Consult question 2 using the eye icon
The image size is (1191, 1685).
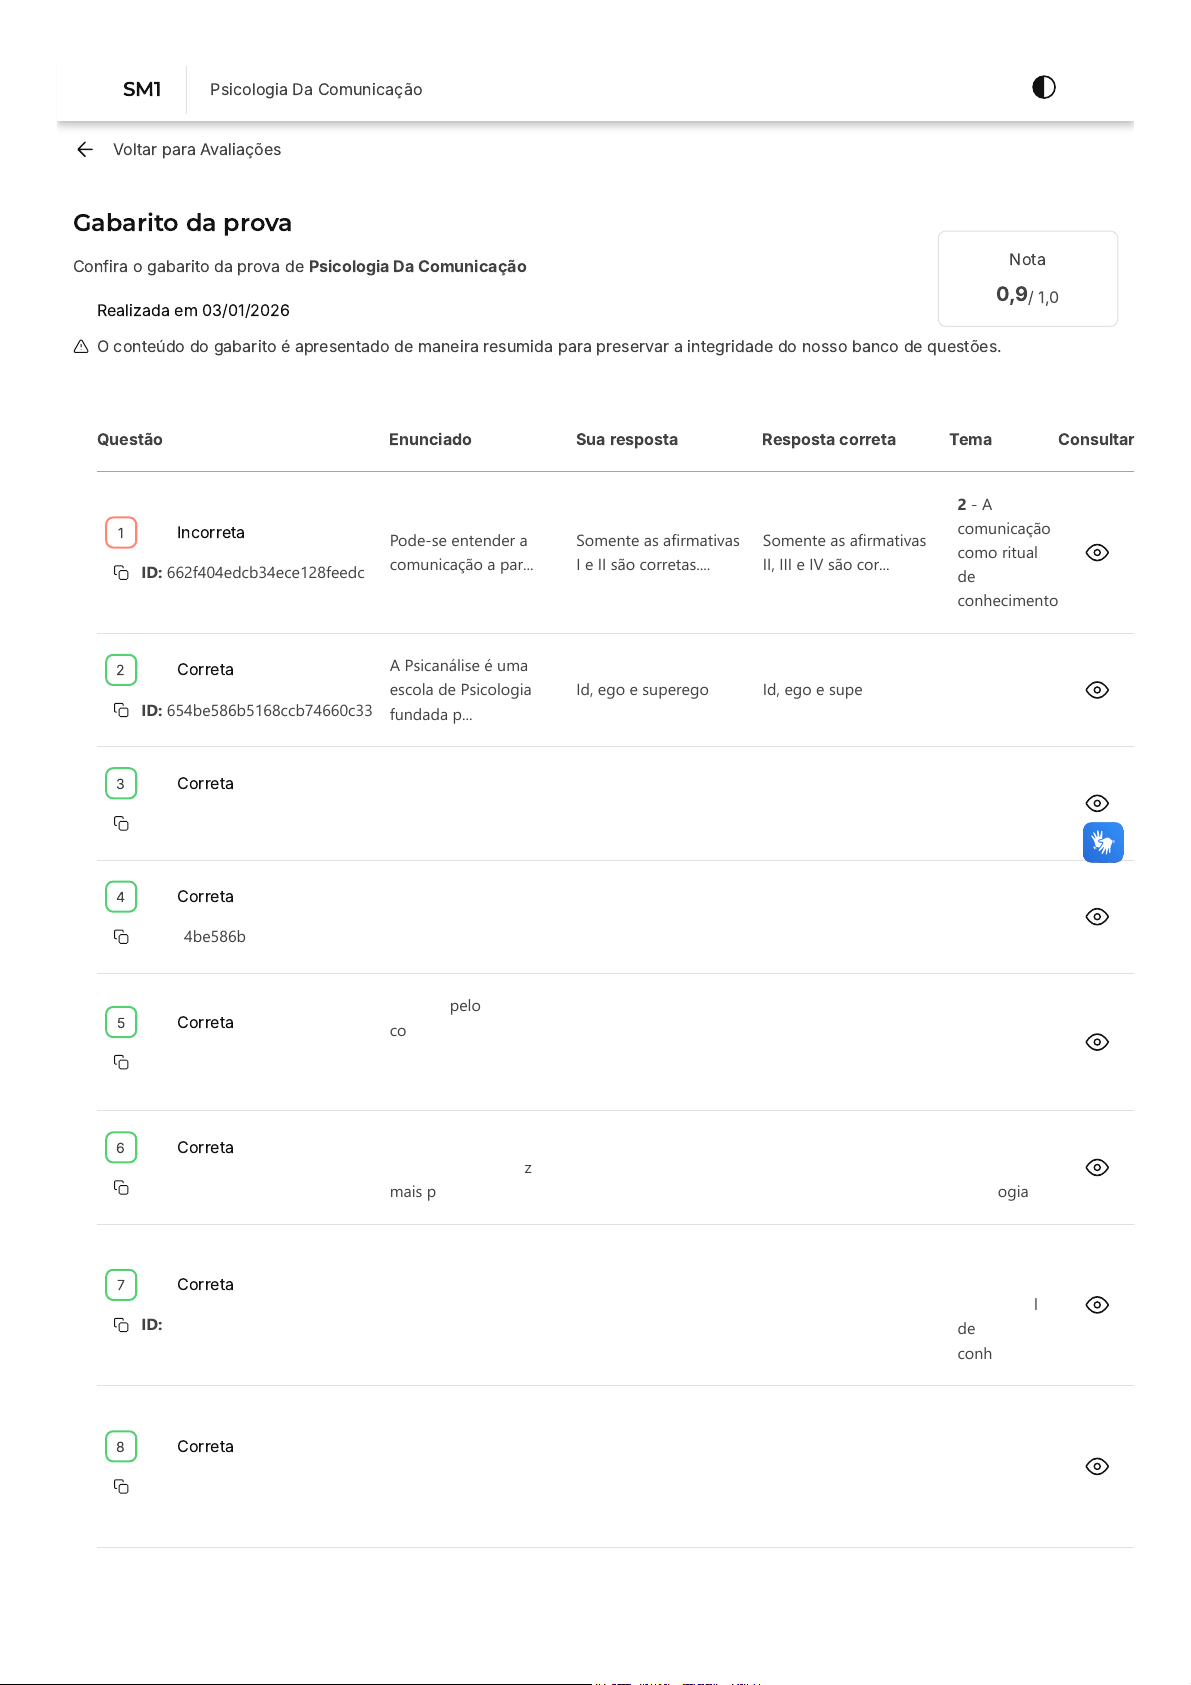point(1097,690)
